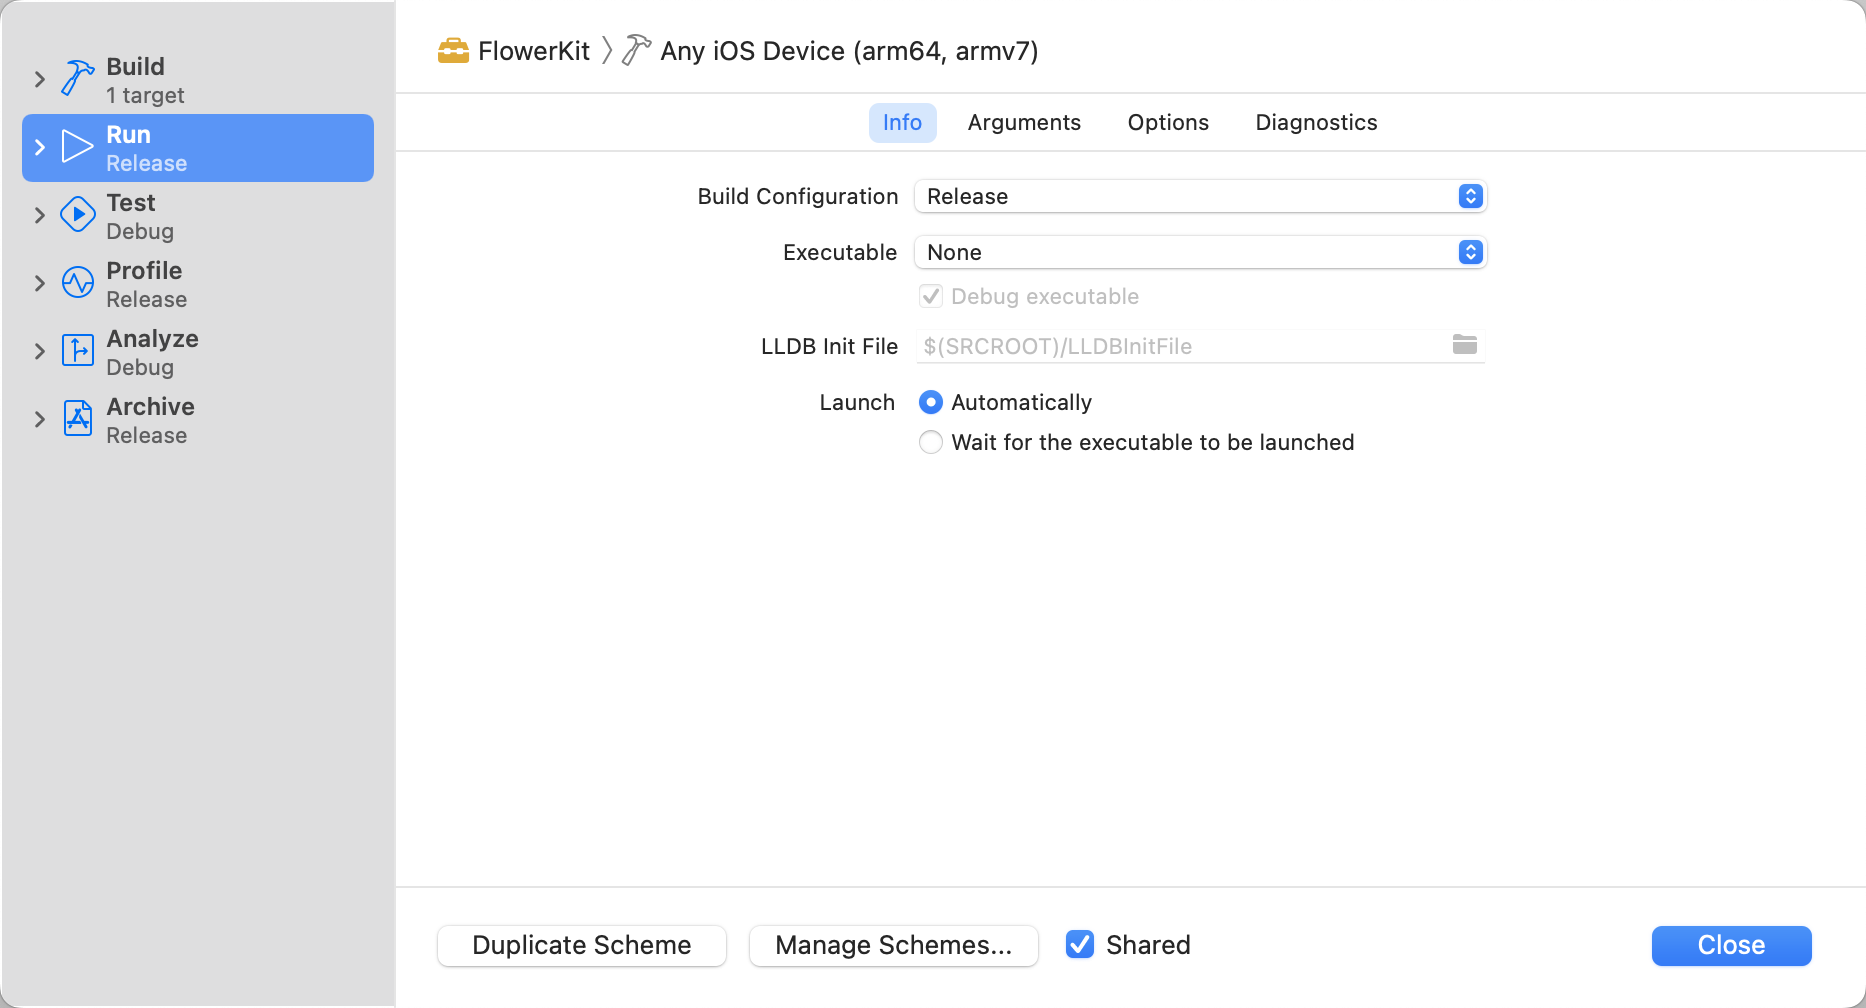
Task: Expand the Profile action row
Action: click(x=40, y=283)
